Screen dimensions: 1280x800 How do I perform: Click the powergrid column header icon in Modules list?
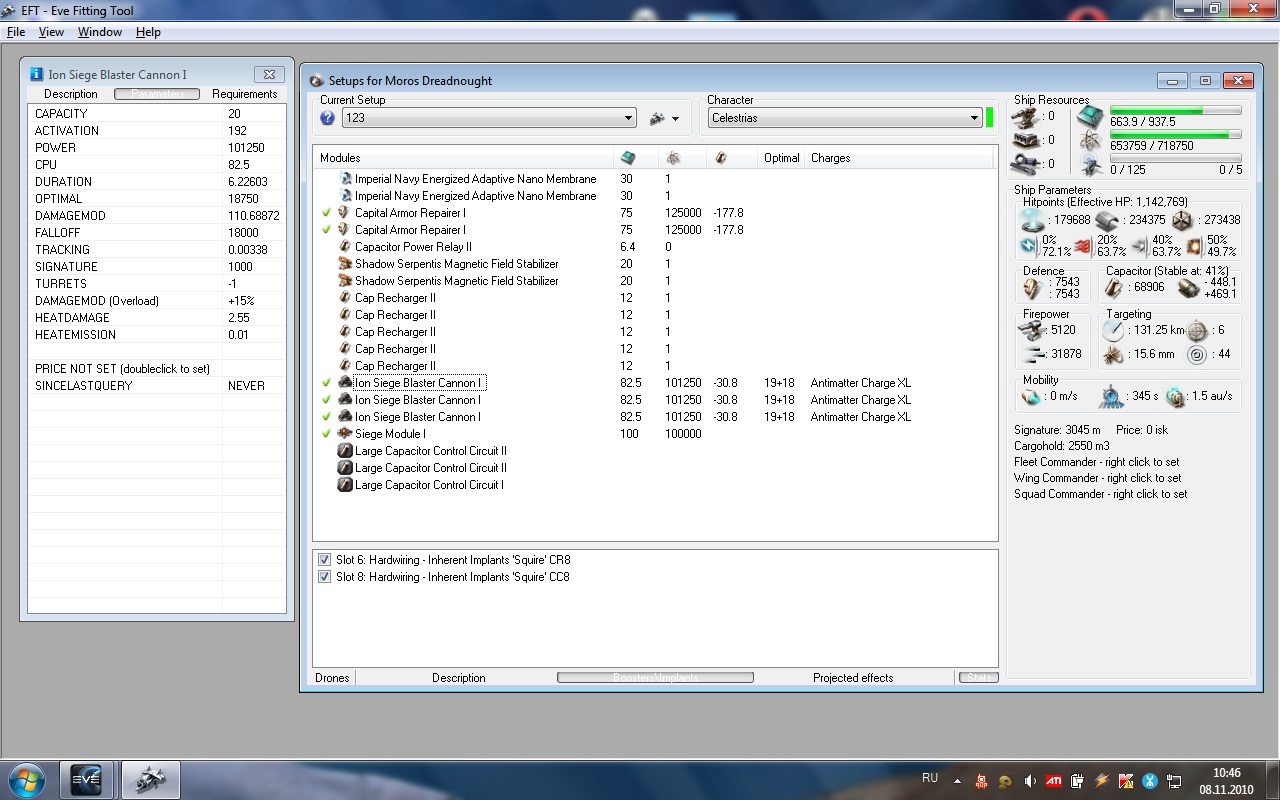pos(672,158)
